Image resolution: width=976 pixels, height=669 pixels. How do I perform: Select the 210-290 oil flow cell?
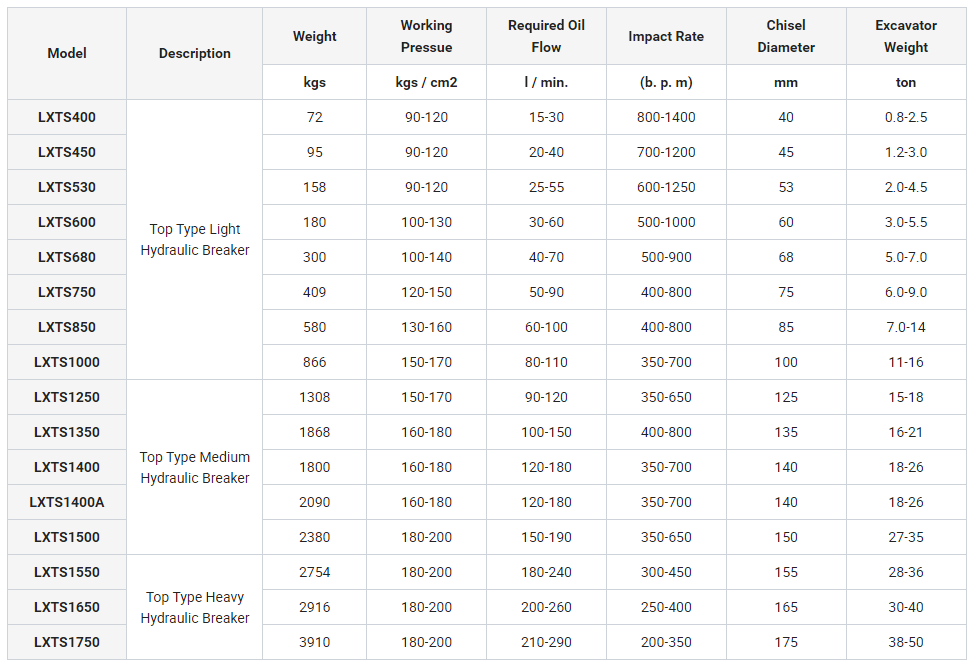546,643
